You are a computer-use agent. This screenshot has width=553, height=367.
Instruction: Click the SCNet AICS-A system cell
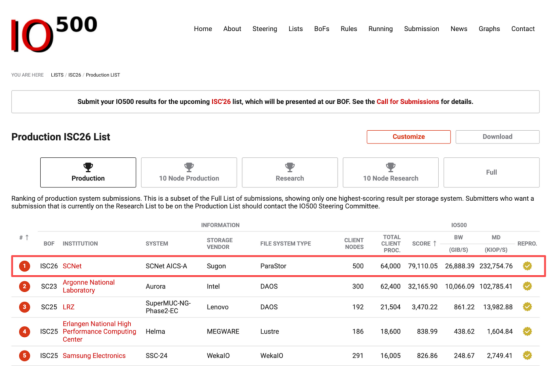pos(166,266)
